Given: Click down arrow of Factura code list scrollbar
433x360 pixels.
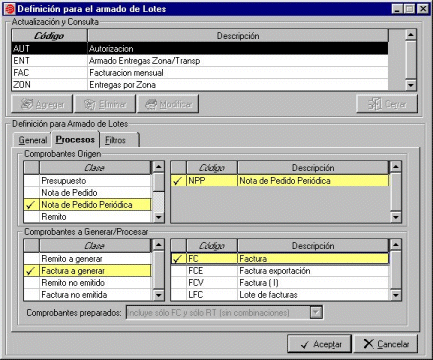Looking at the screenshot, I should click(x=396, y=295).
